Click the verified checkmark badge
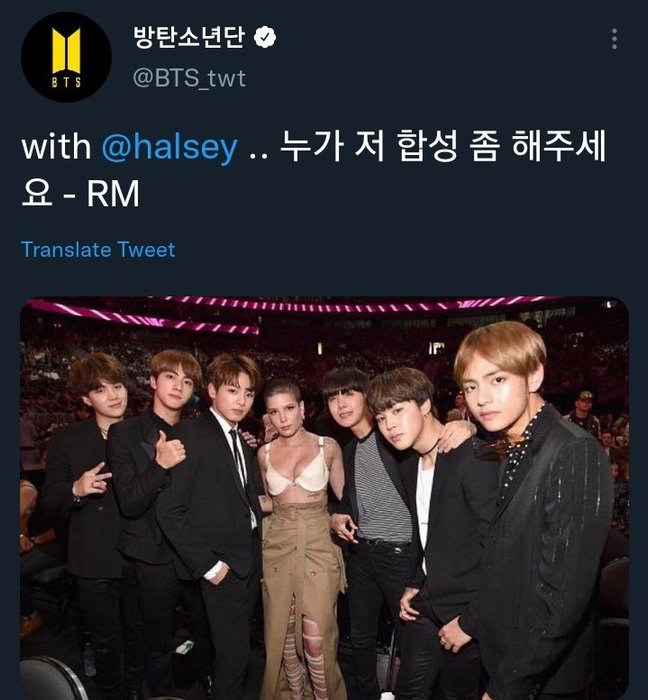This screenshot has height=700, width=648. click(265, 38)
